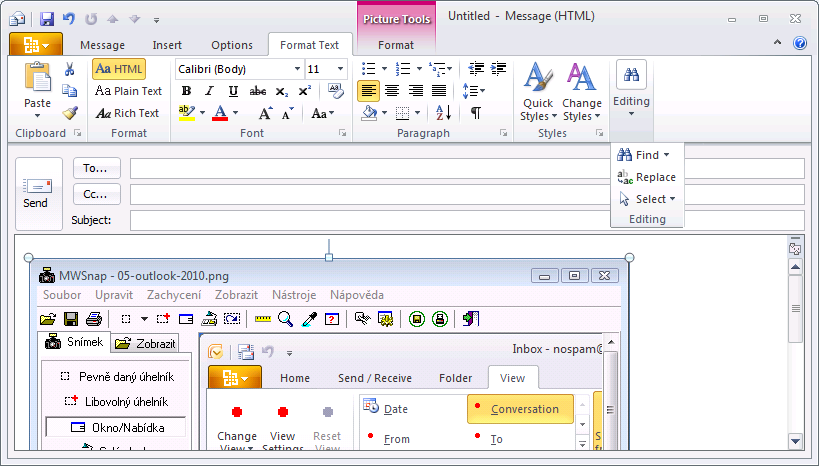819x466 pixels.
Task: Click the To... recipients button
Action: (x=96, y=168)
